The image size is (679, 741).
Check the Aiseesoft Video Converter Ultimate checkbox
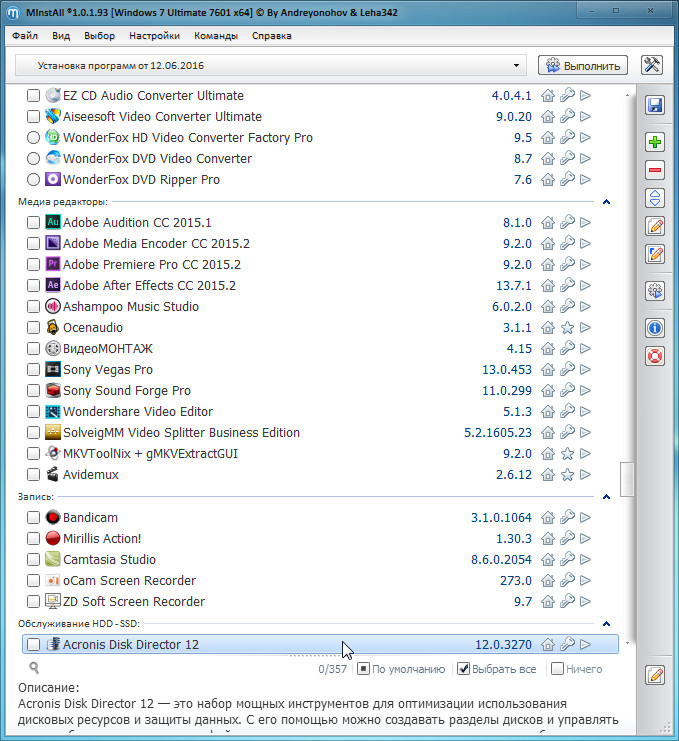(x=33, y=116)
